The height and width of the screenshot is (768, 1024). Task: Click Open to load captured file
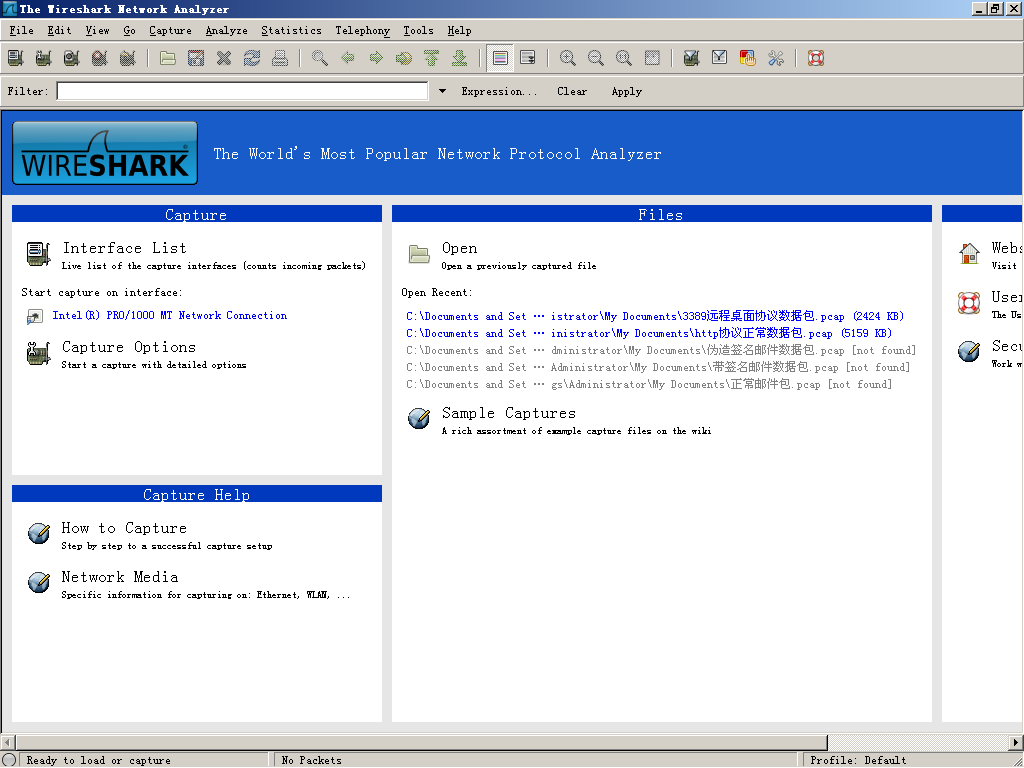pyautogui.click(x=460, y=248)
